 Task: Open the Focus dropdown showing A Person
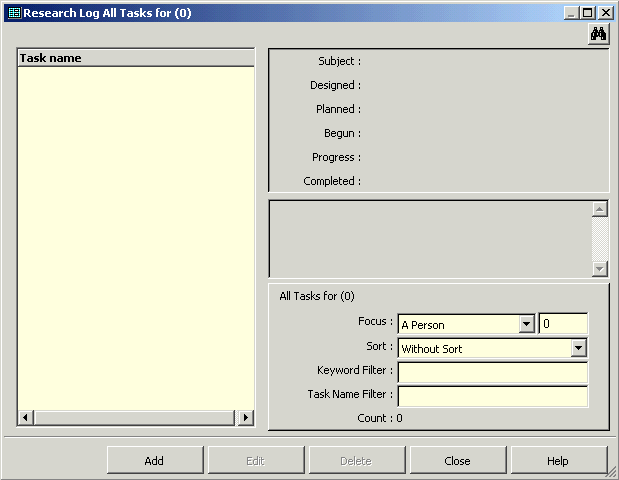(x=526, y=324)
